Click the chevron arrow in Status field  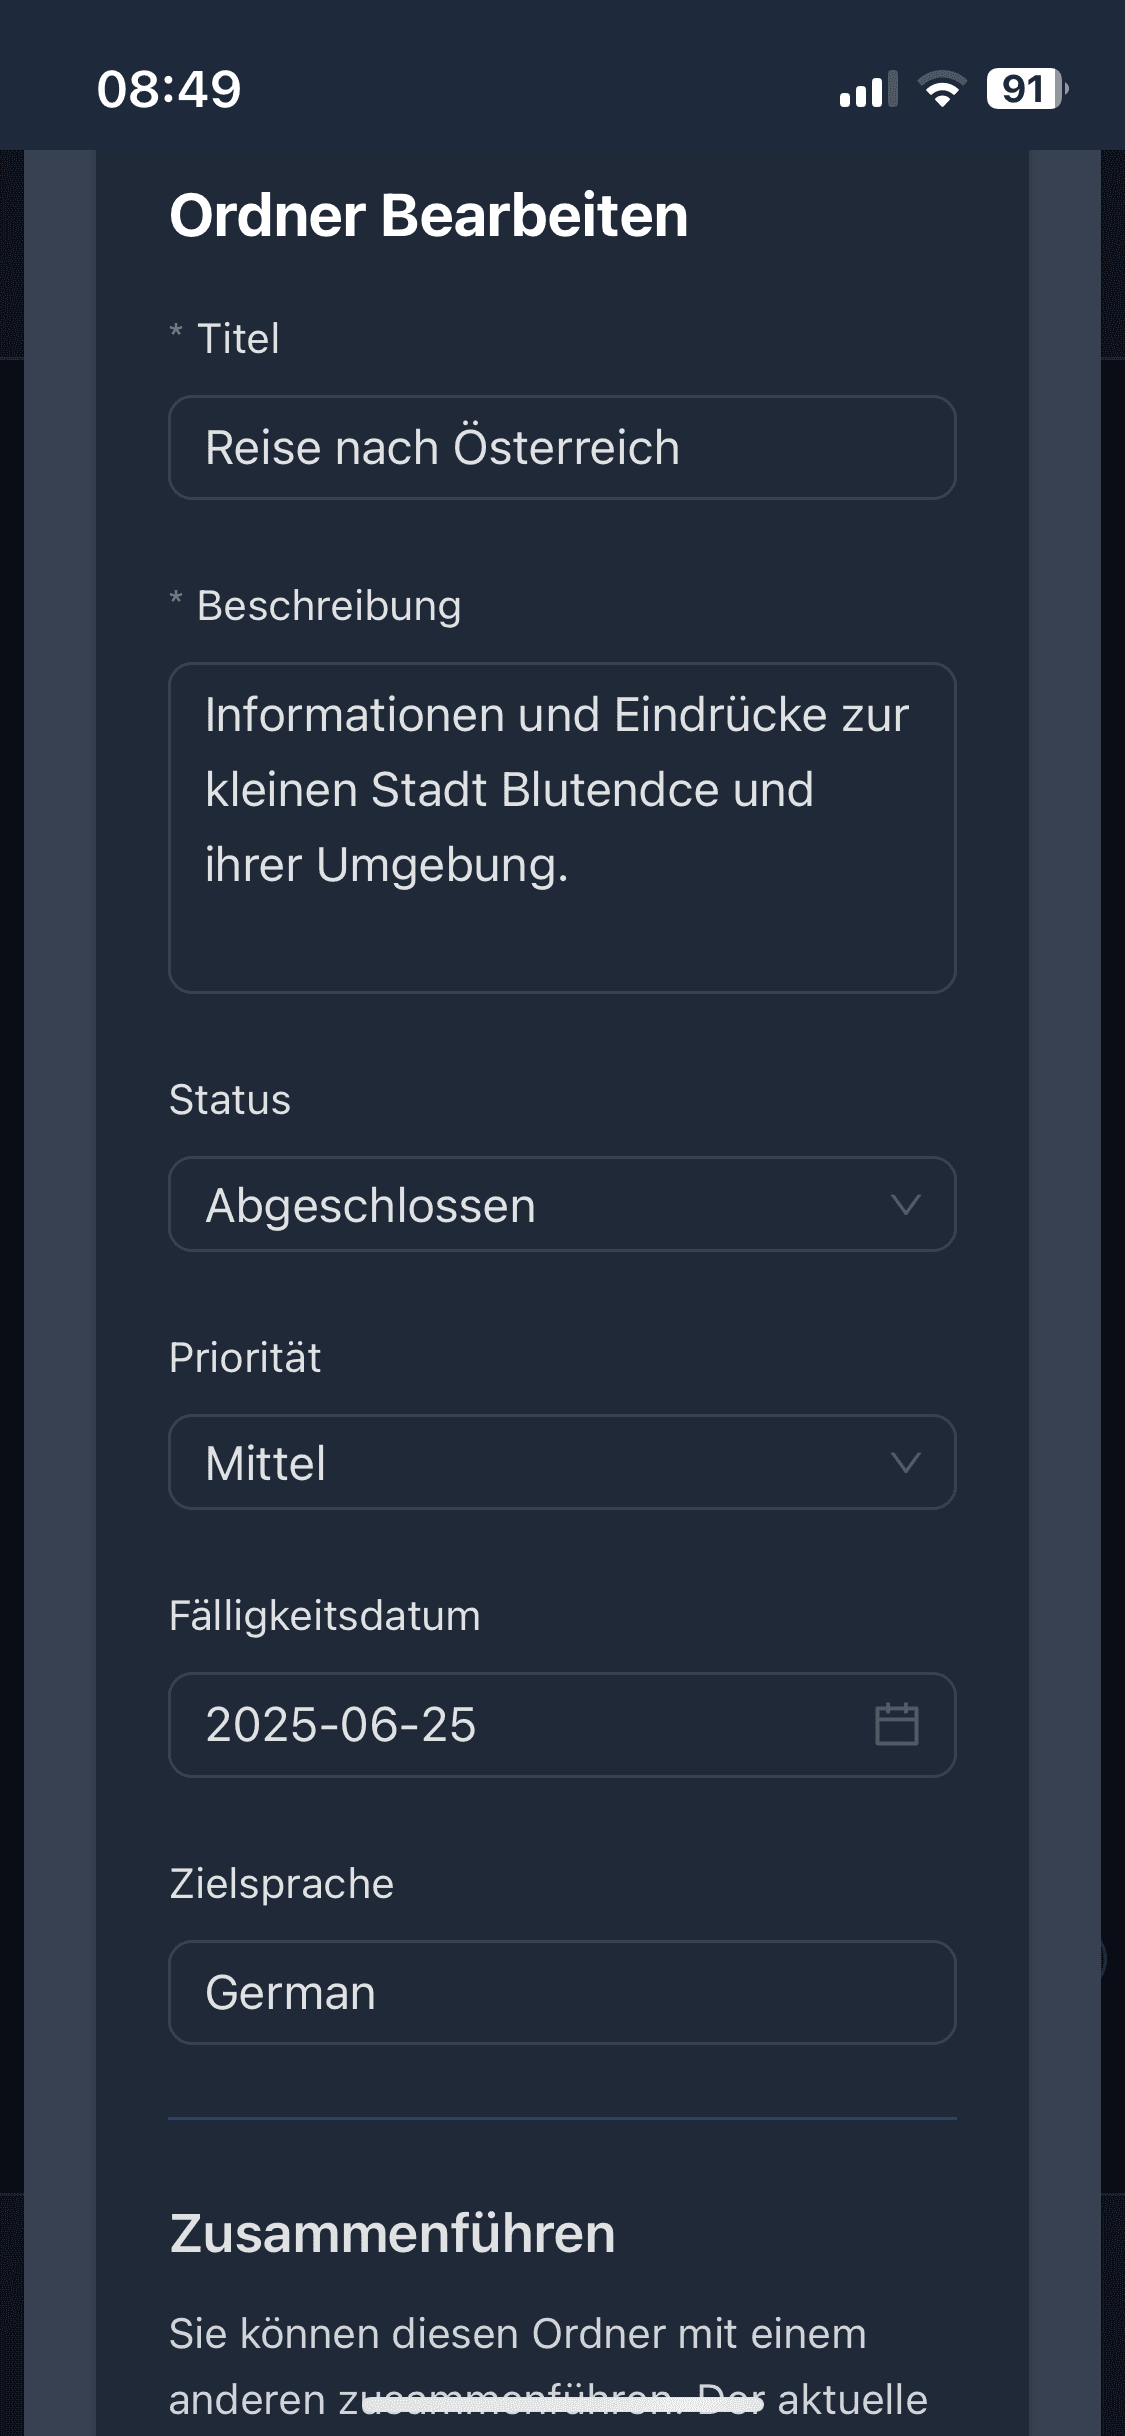point(905,1205)
